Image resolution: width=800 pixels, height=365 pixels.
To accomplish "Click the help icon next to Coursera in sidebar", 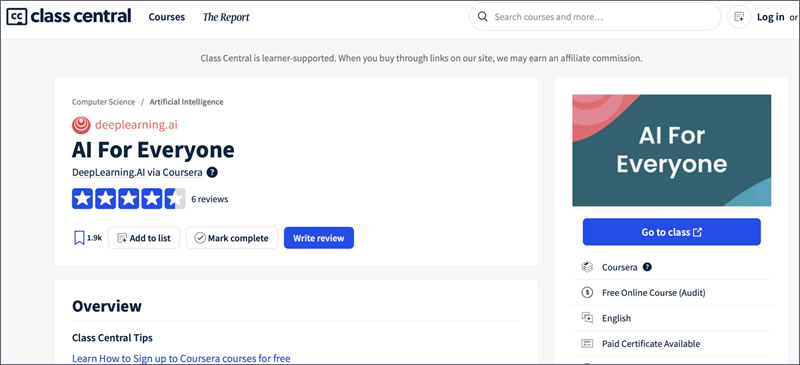I will tap(647, 267).
